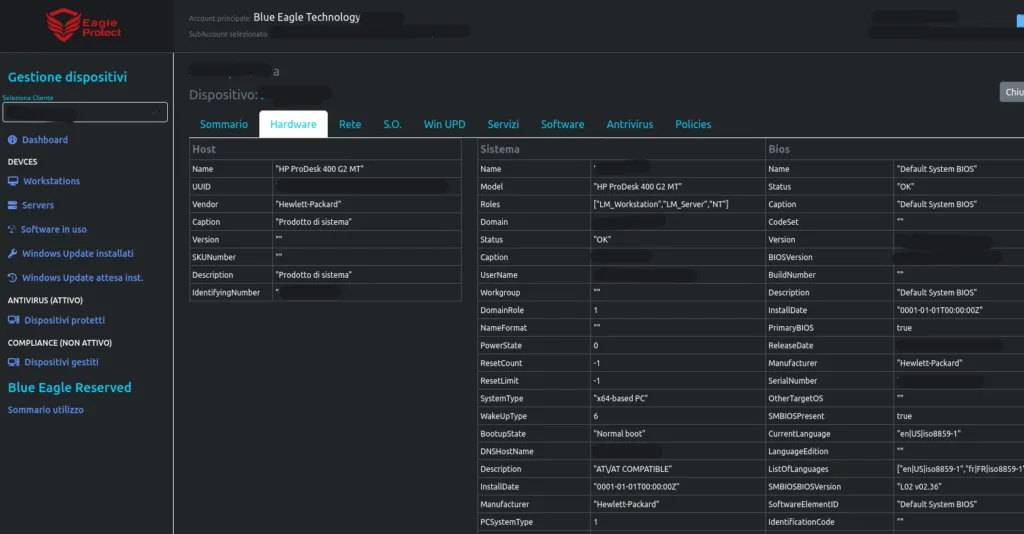Open the Servers sidebar link
Screen dimensions: 1024x534
[x=38, y=205]
